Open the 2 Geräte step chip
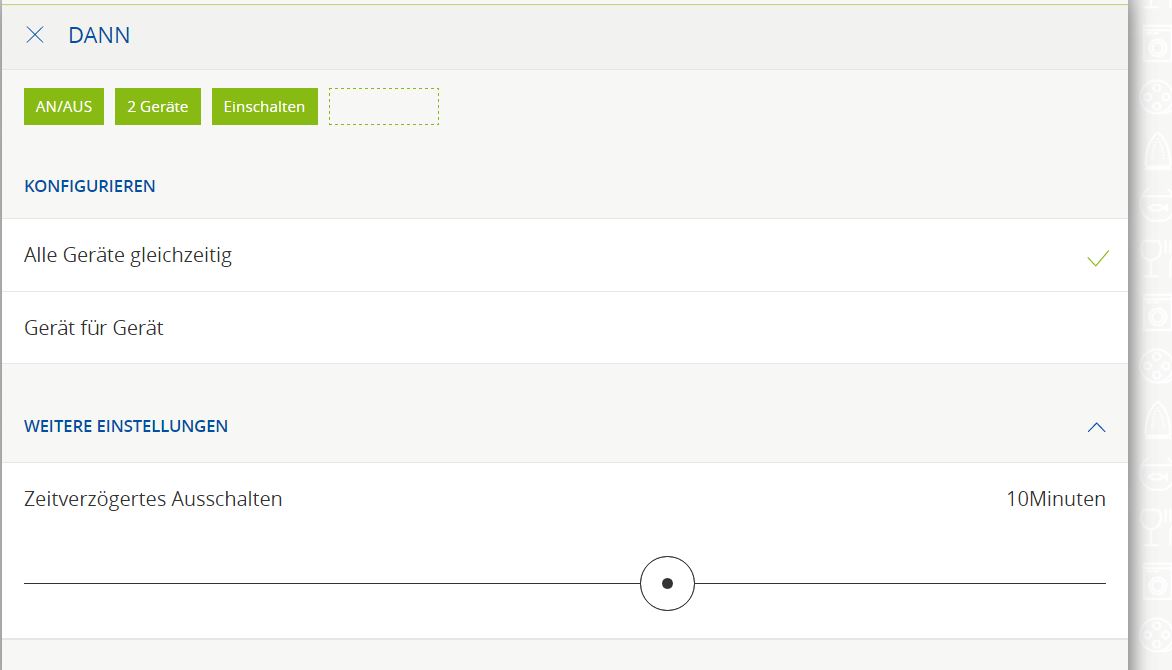1172x670 pixels. tap(158, 107)
